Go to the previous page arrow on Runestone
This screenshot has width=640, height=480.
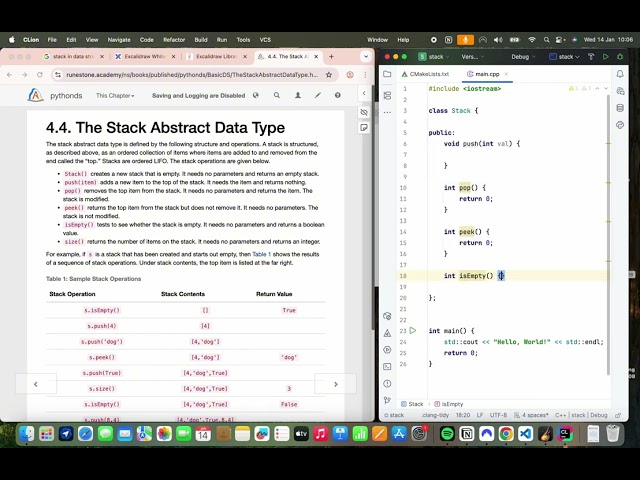point(36,384)
